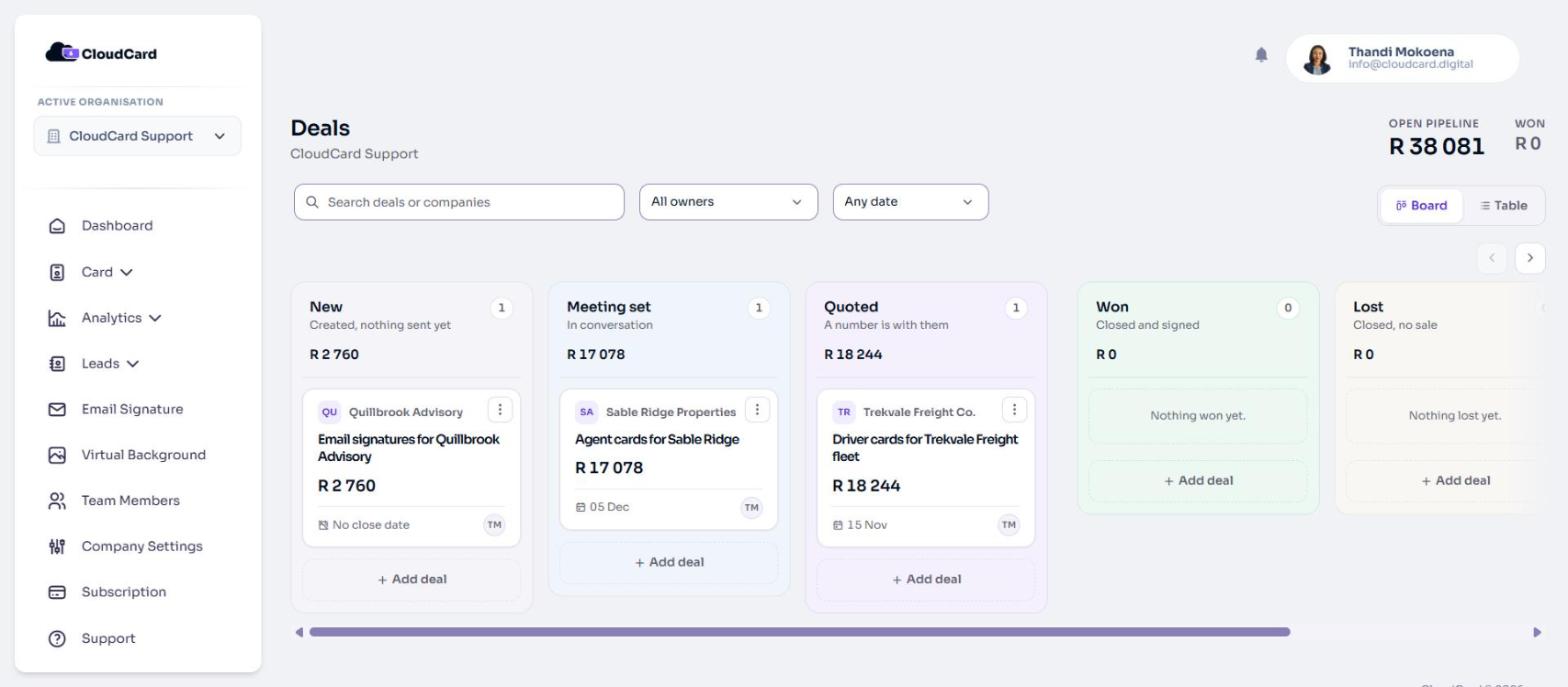Click the search magnifier icon
Screen dimensions: 1568x687
point(312,202)
